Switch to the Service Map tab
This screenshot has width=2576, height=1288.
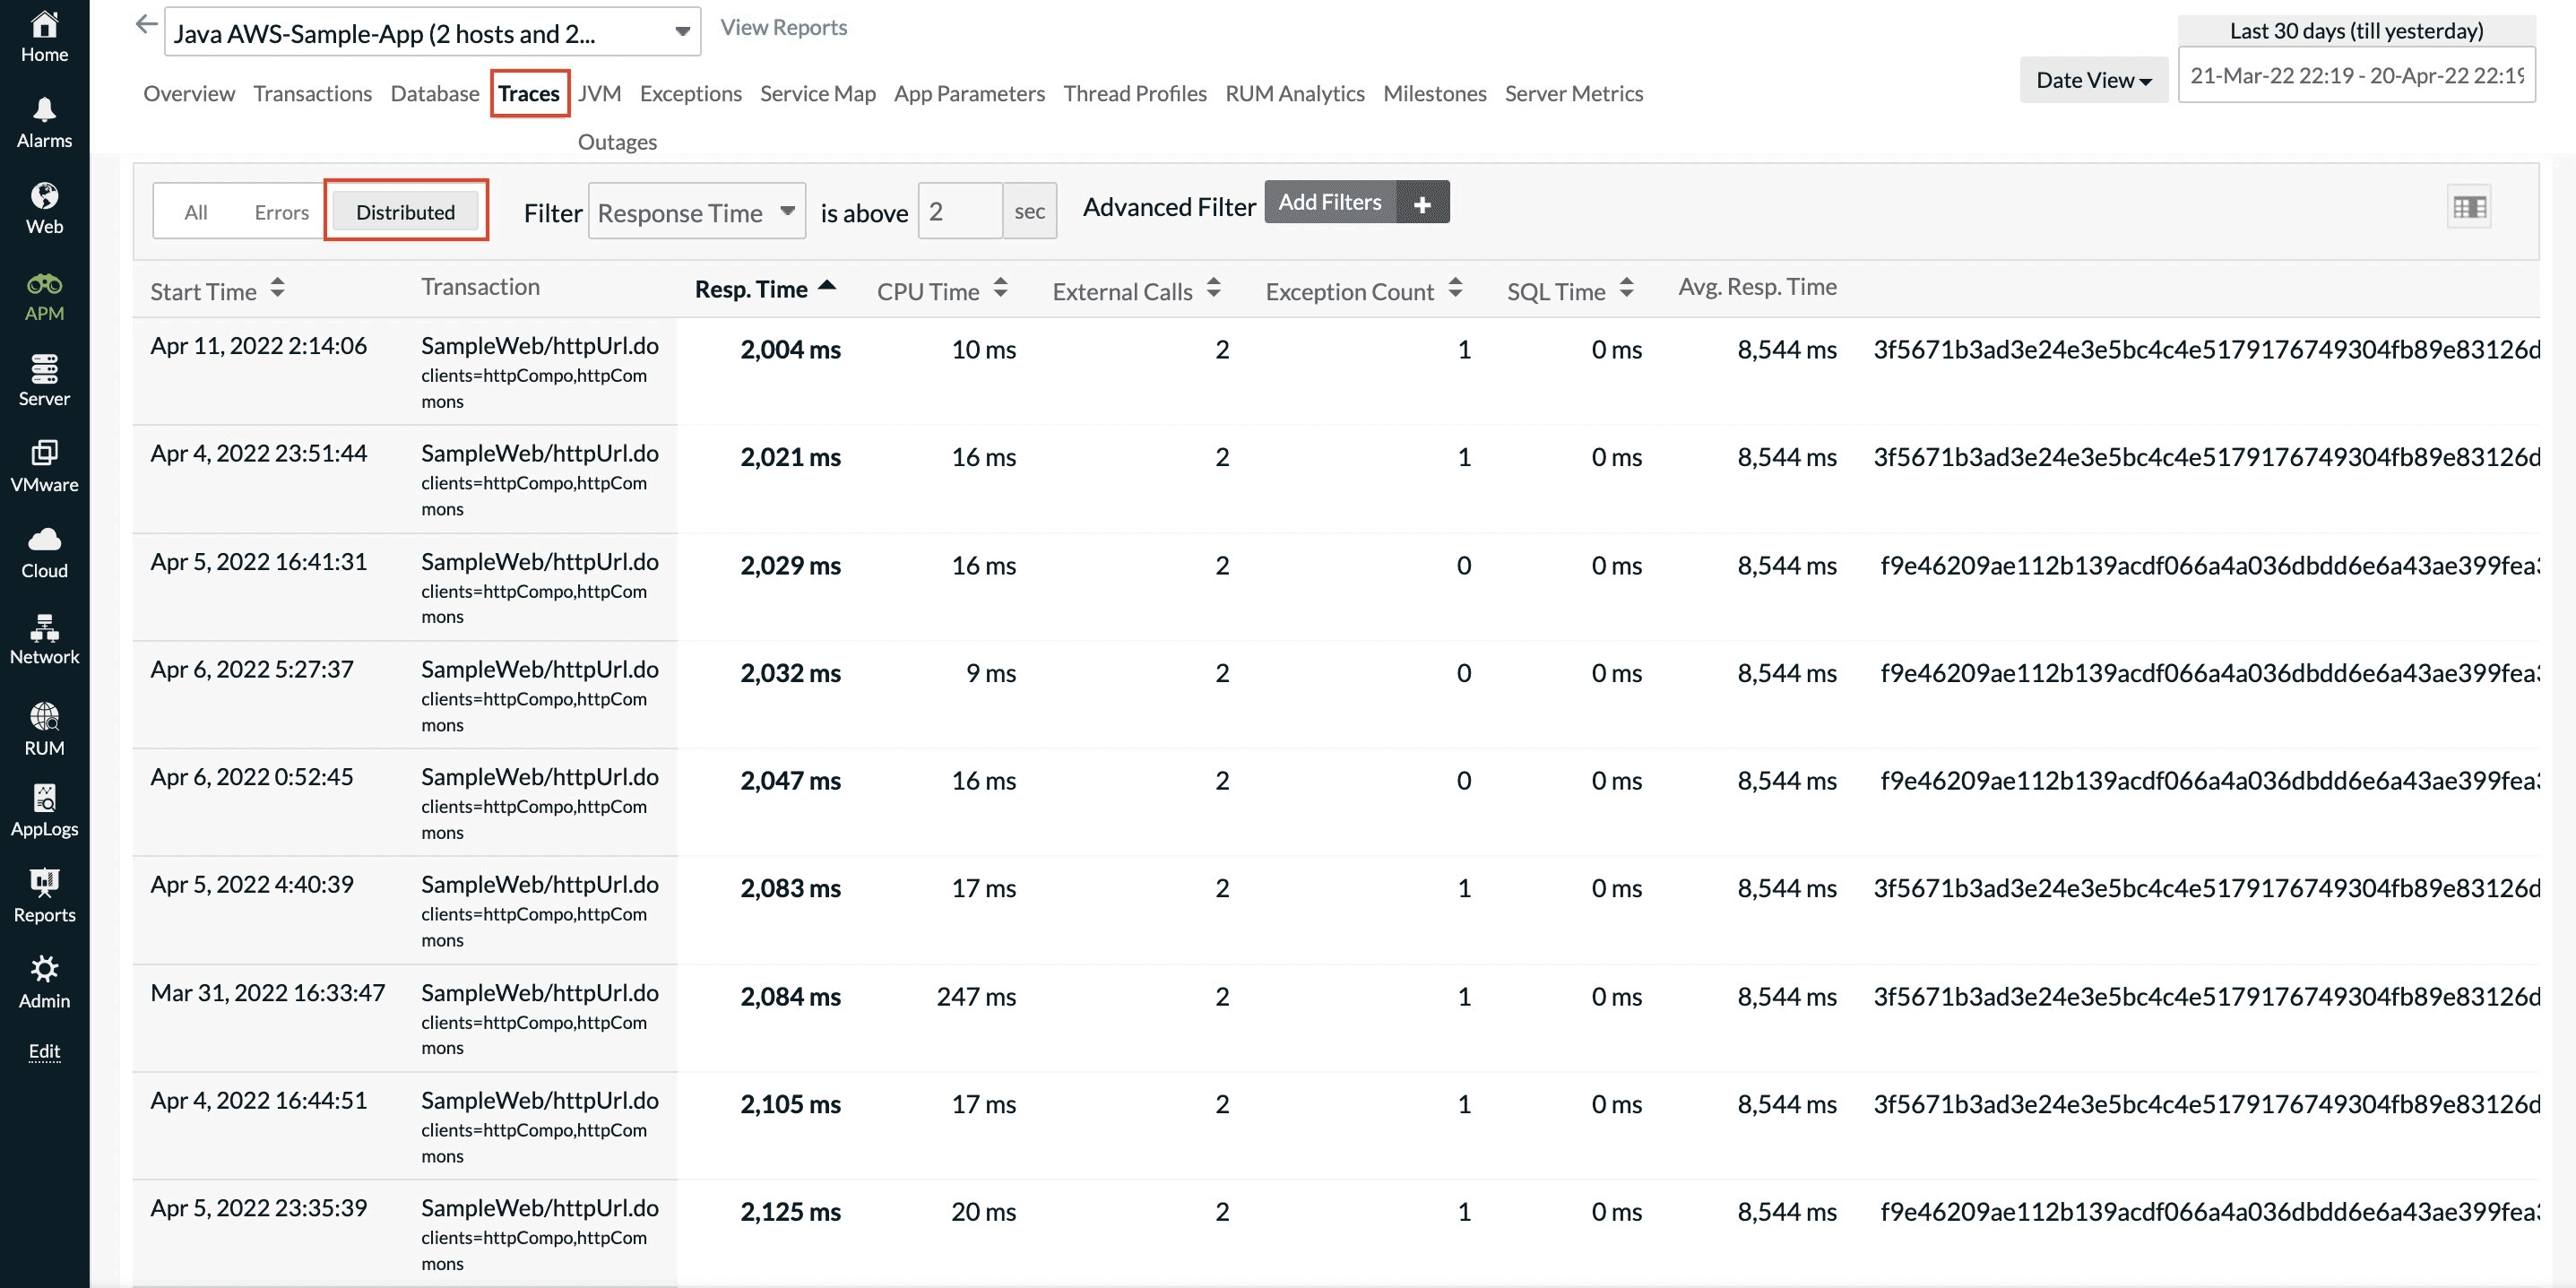(x=817, y=93)
